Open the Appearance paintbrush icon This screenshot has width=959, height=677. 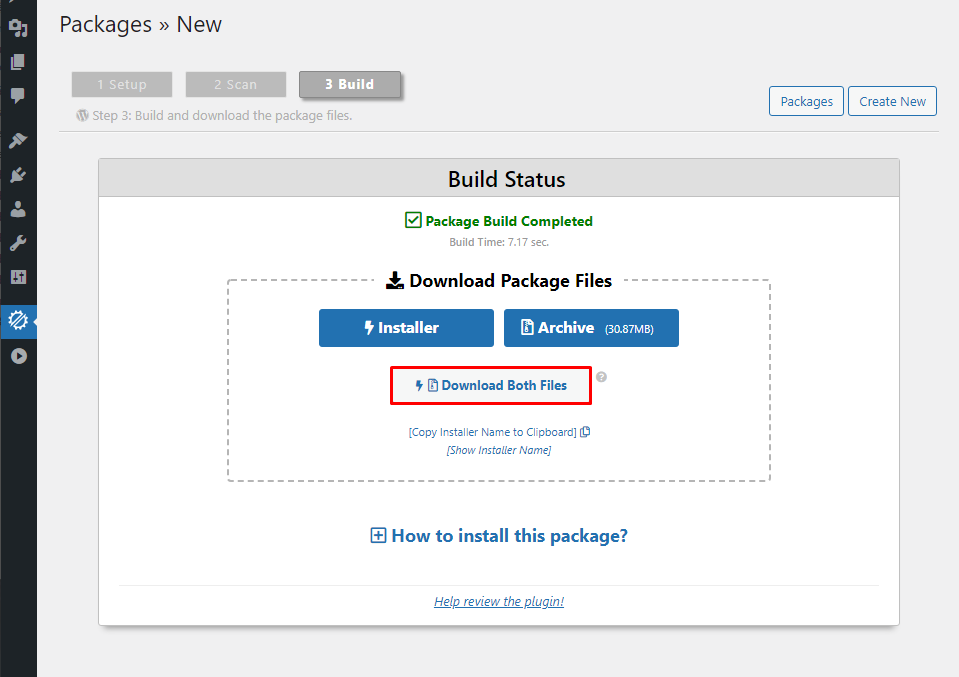[x=18, y=141]
